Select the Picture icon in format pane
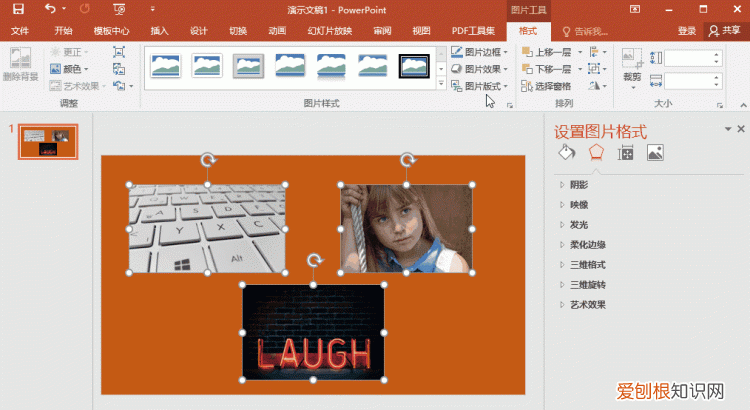750x410 pixels. coord(655,153)
